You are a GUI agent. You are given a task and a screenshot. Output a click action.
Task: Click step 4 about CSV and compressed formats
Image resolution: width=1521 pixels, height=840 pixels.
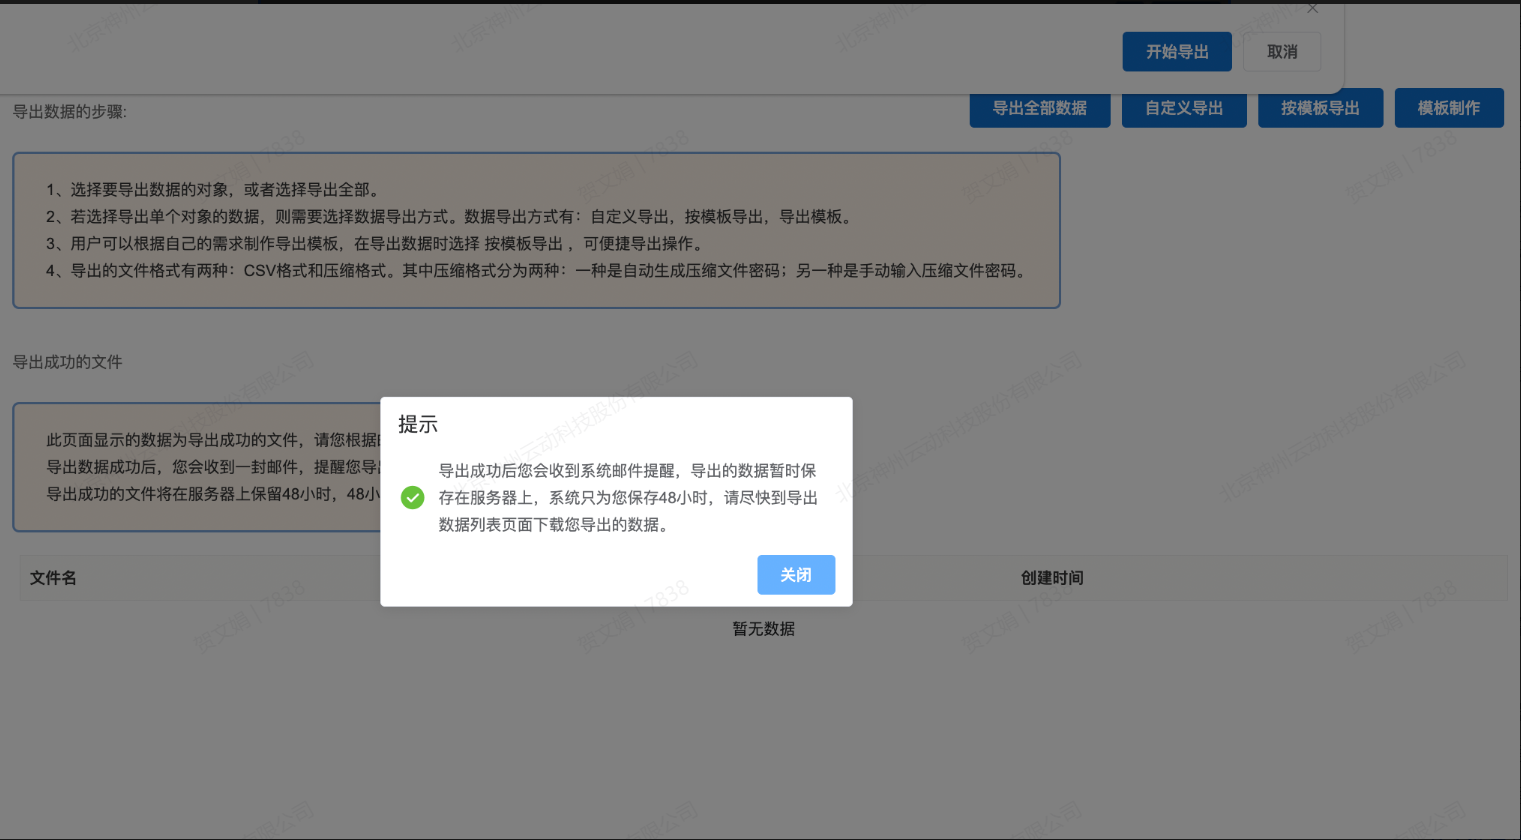pyautogui.click(x=537, y=271)
